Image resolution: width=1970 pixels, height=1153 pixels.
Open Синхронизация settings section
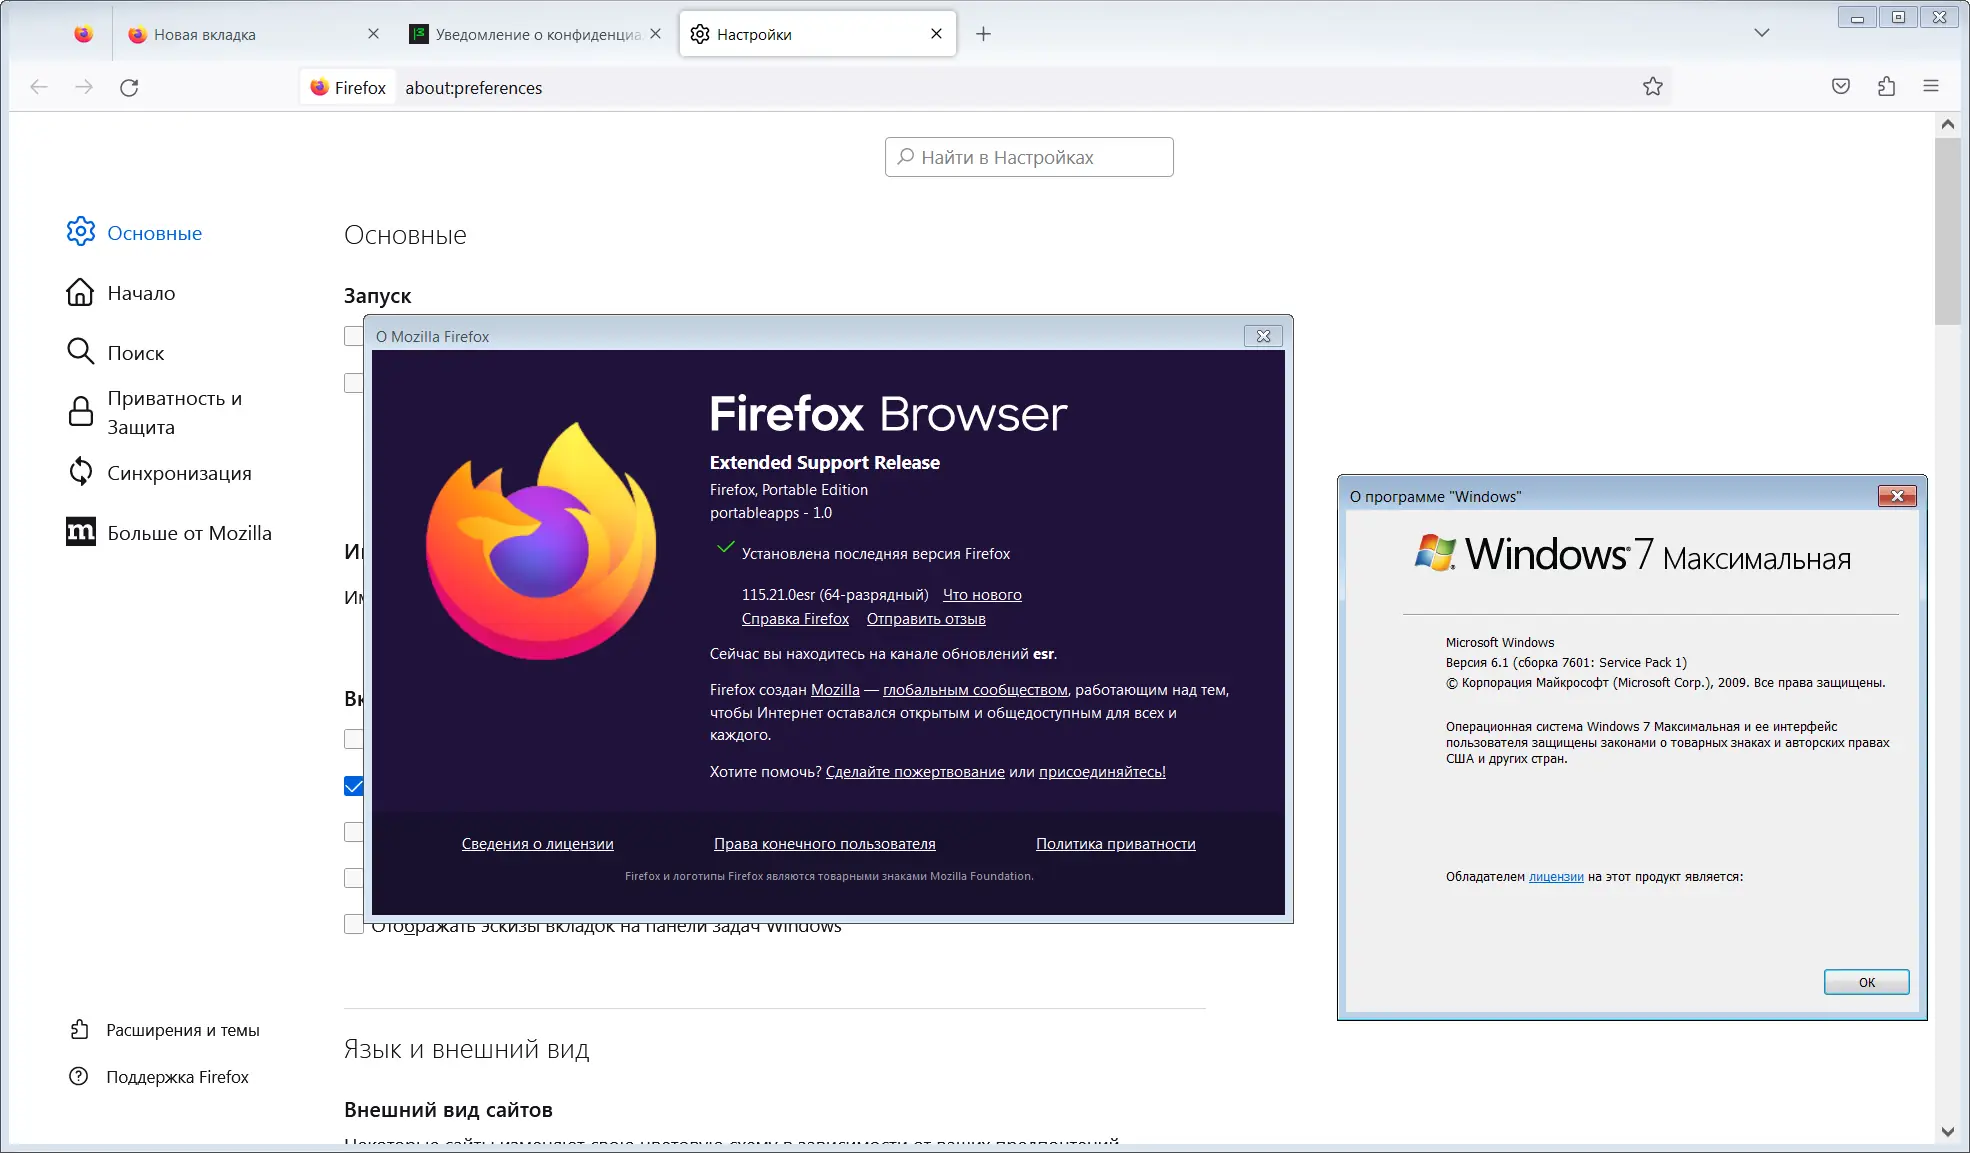point(179,472)
